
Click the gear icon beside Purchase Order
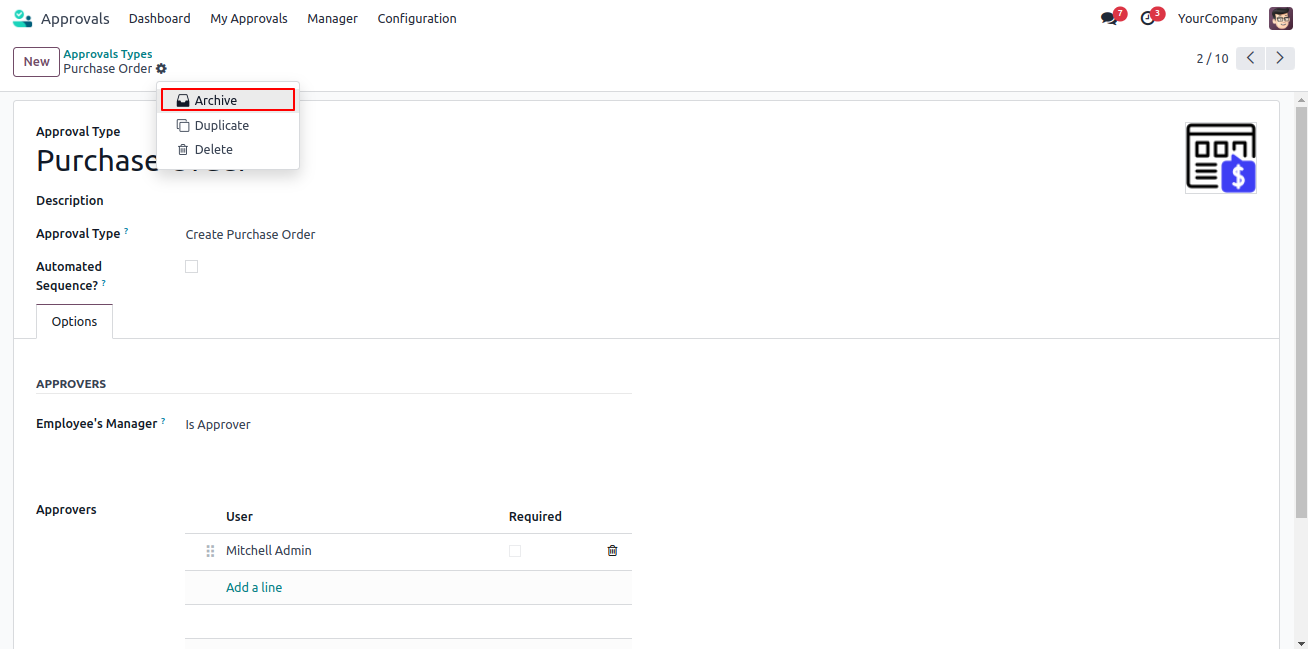[x=161, y=69]
